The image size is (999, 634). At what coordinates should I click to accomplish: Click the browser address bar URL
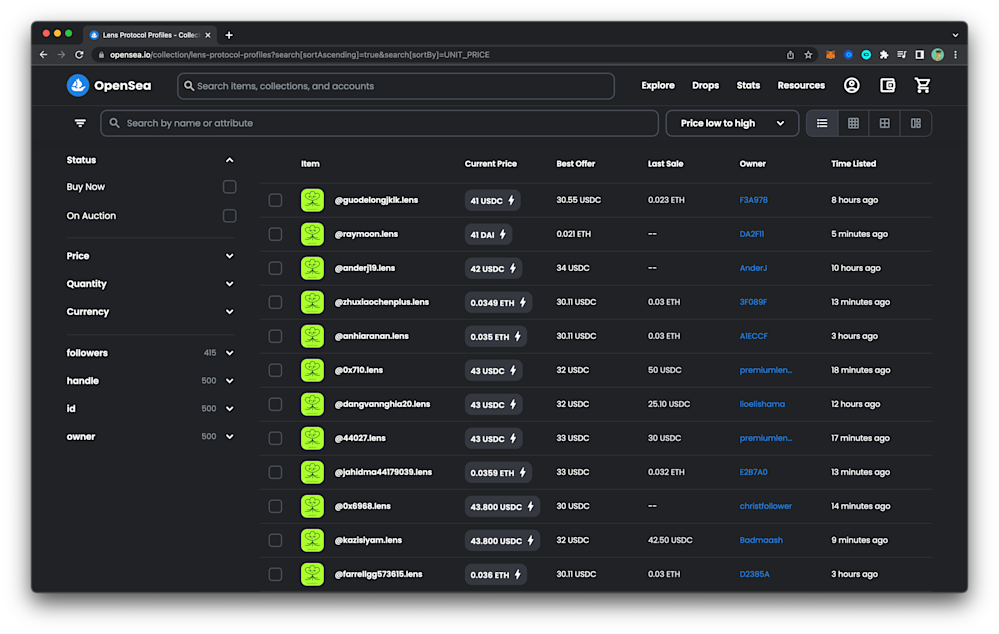(299, 55)
